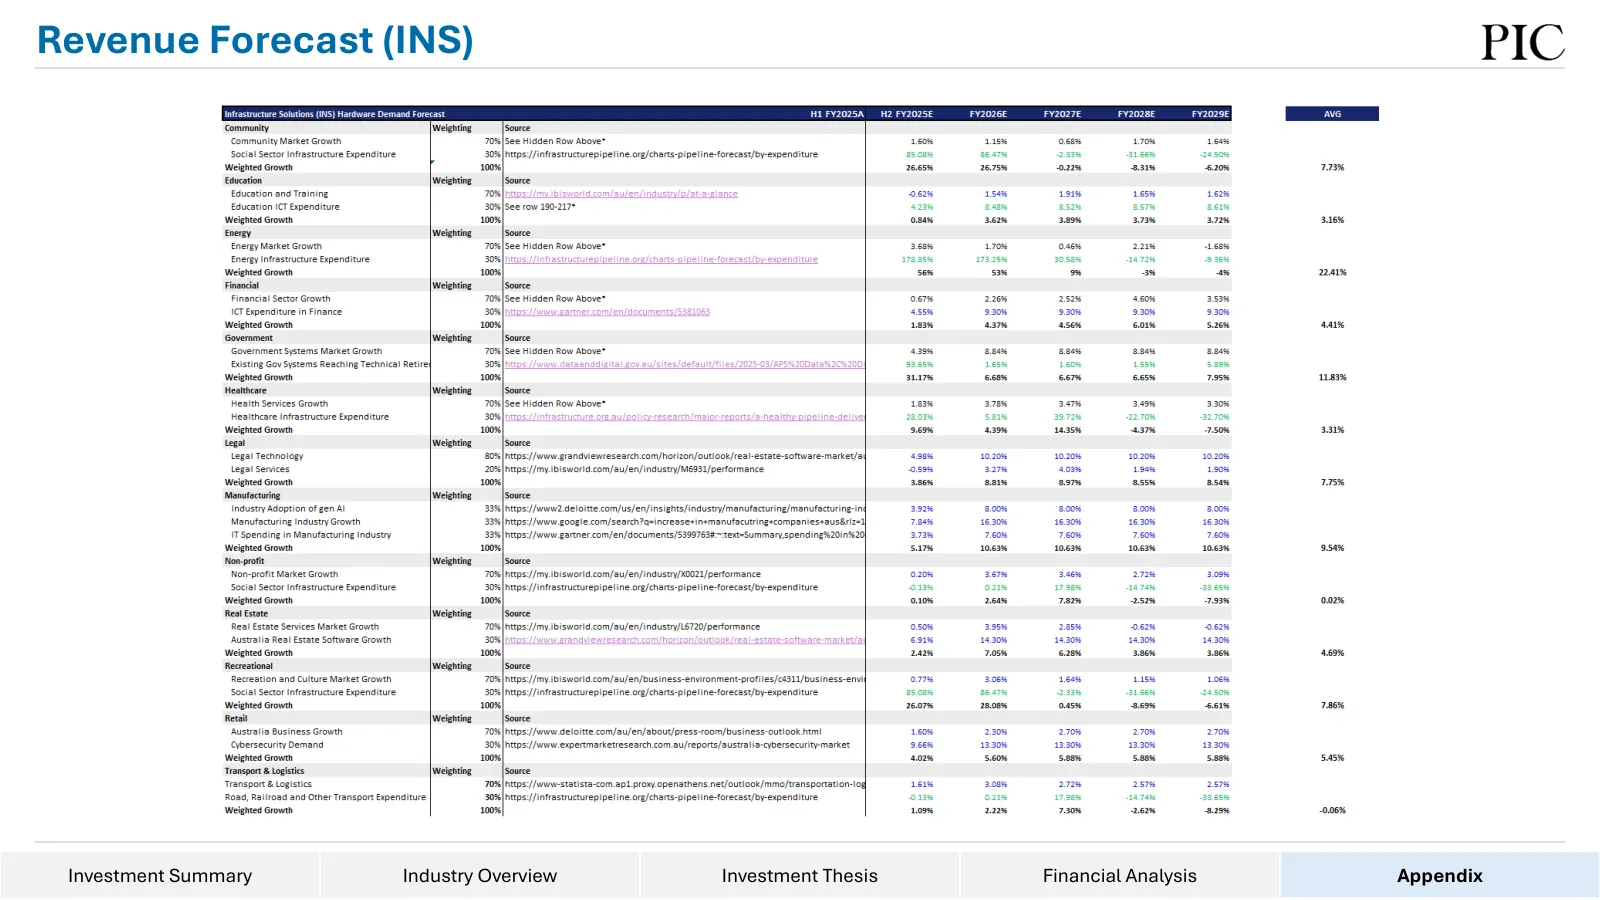The width and height of the screenshot is (1600, 900).
Task: Select the AVG column header
Action: 1332,114
